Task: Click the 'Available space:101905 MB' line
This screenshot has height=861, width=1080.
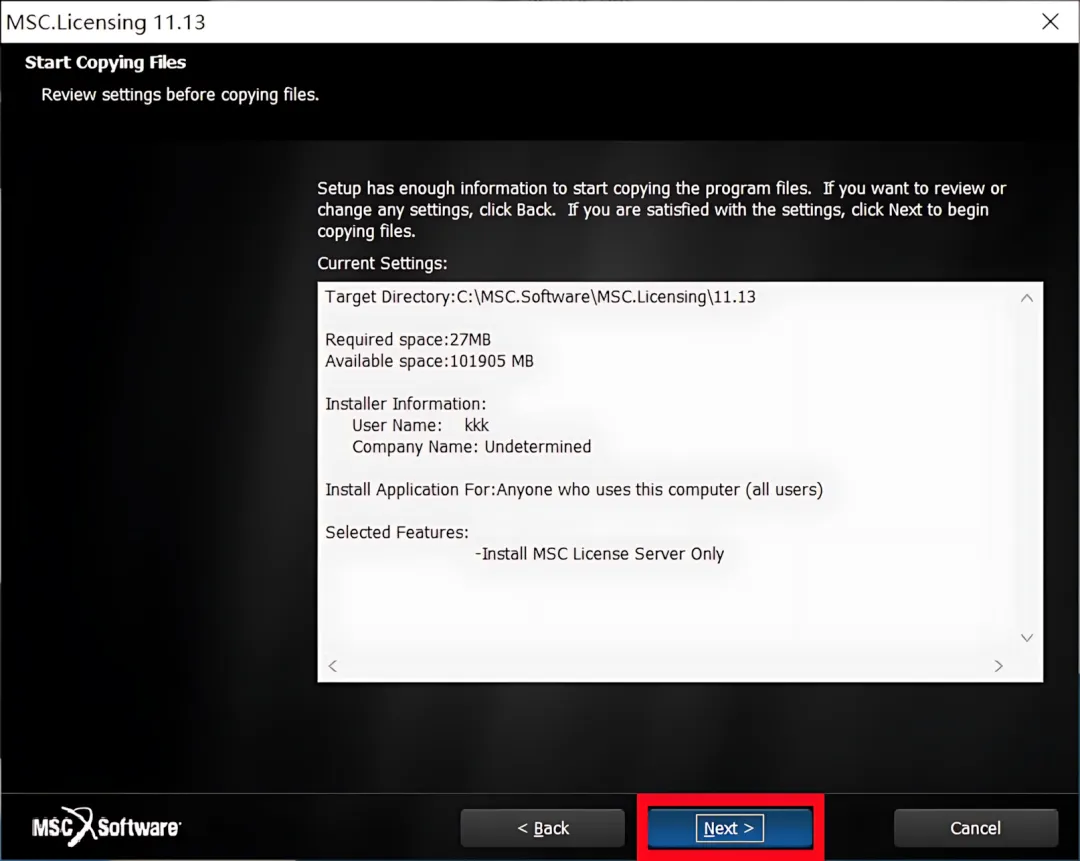Action: click(429, 361)
